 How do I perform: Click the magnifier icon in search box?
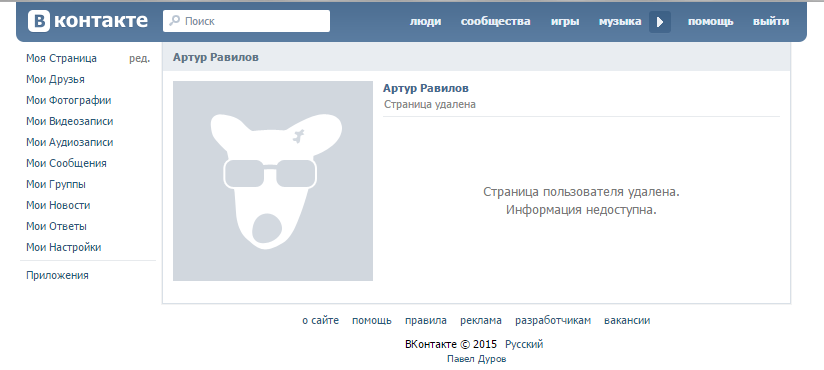tap(174, 21)
